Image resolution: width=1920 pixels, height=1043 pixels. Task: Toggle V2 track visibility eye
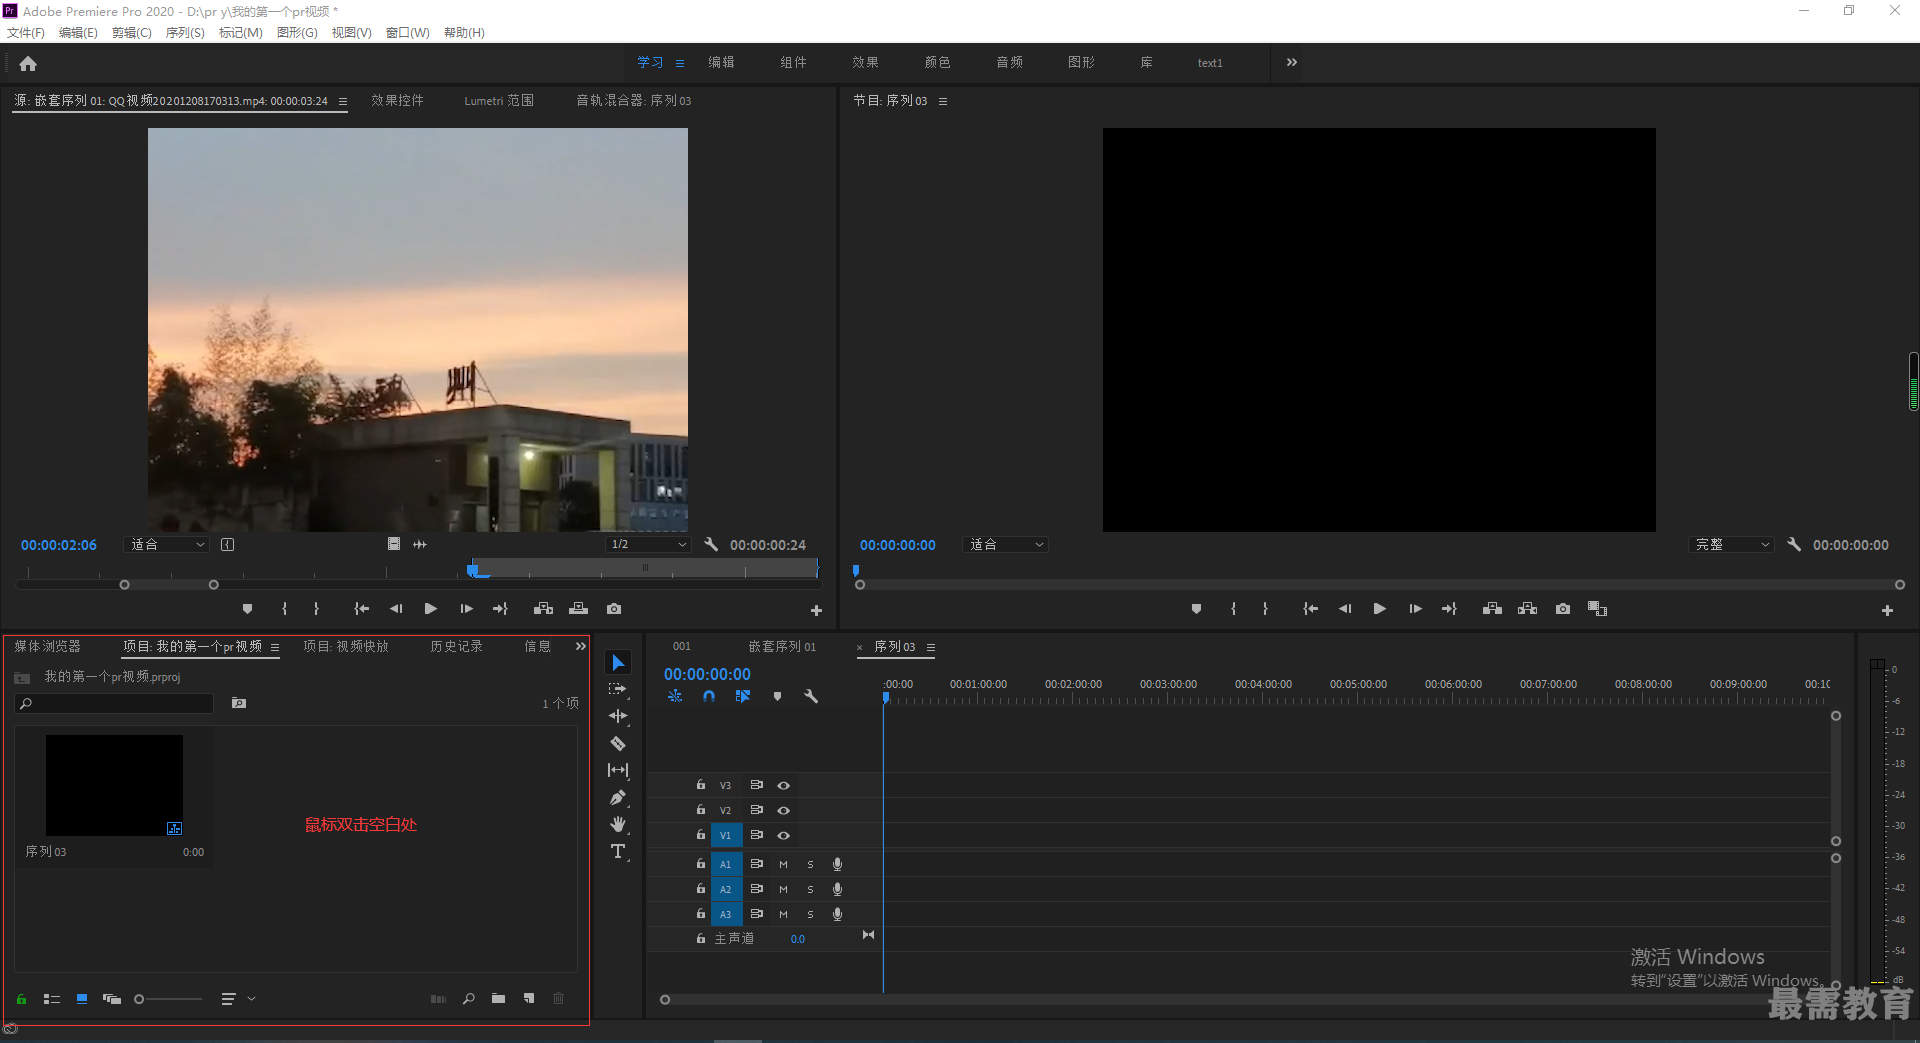coord(784,810)
